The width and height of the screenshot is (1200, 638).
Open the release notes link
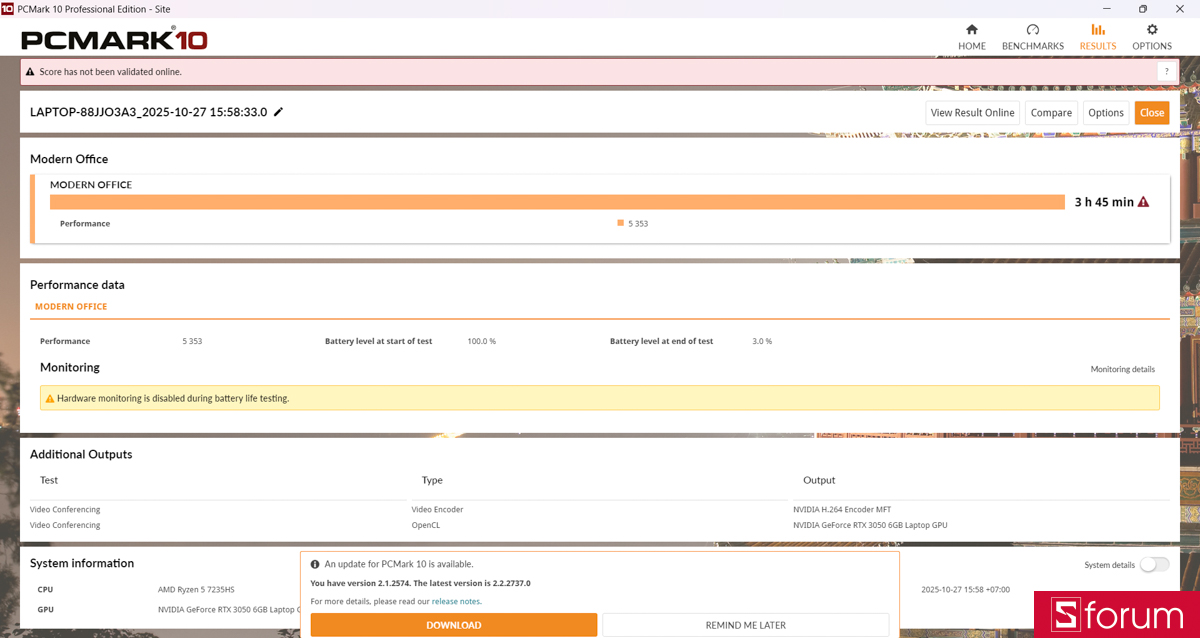456,601
